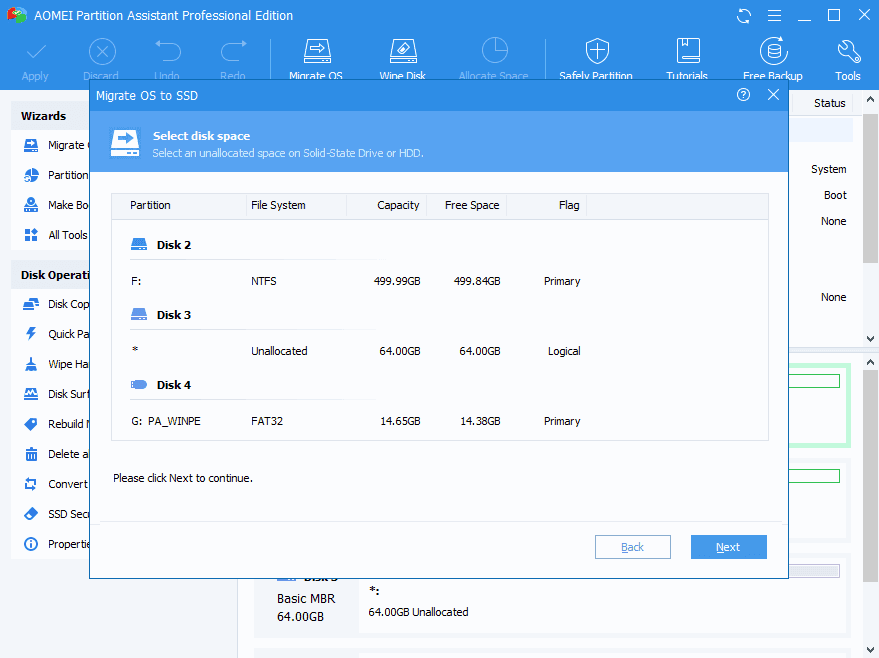Screen dimensions: 879x658
Task: Select the Unallocated 64.00GB row on Disk 3
Action: click(440, 351)
